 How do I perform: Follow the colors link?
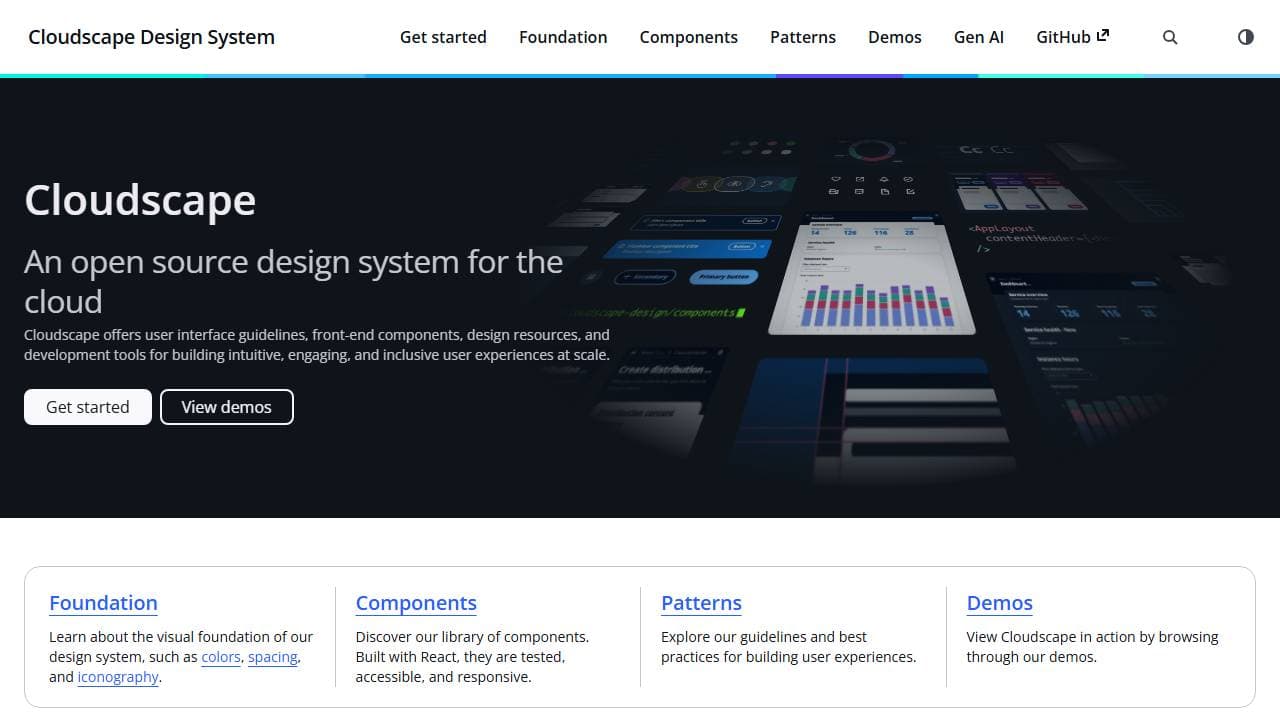coord(221,657)
